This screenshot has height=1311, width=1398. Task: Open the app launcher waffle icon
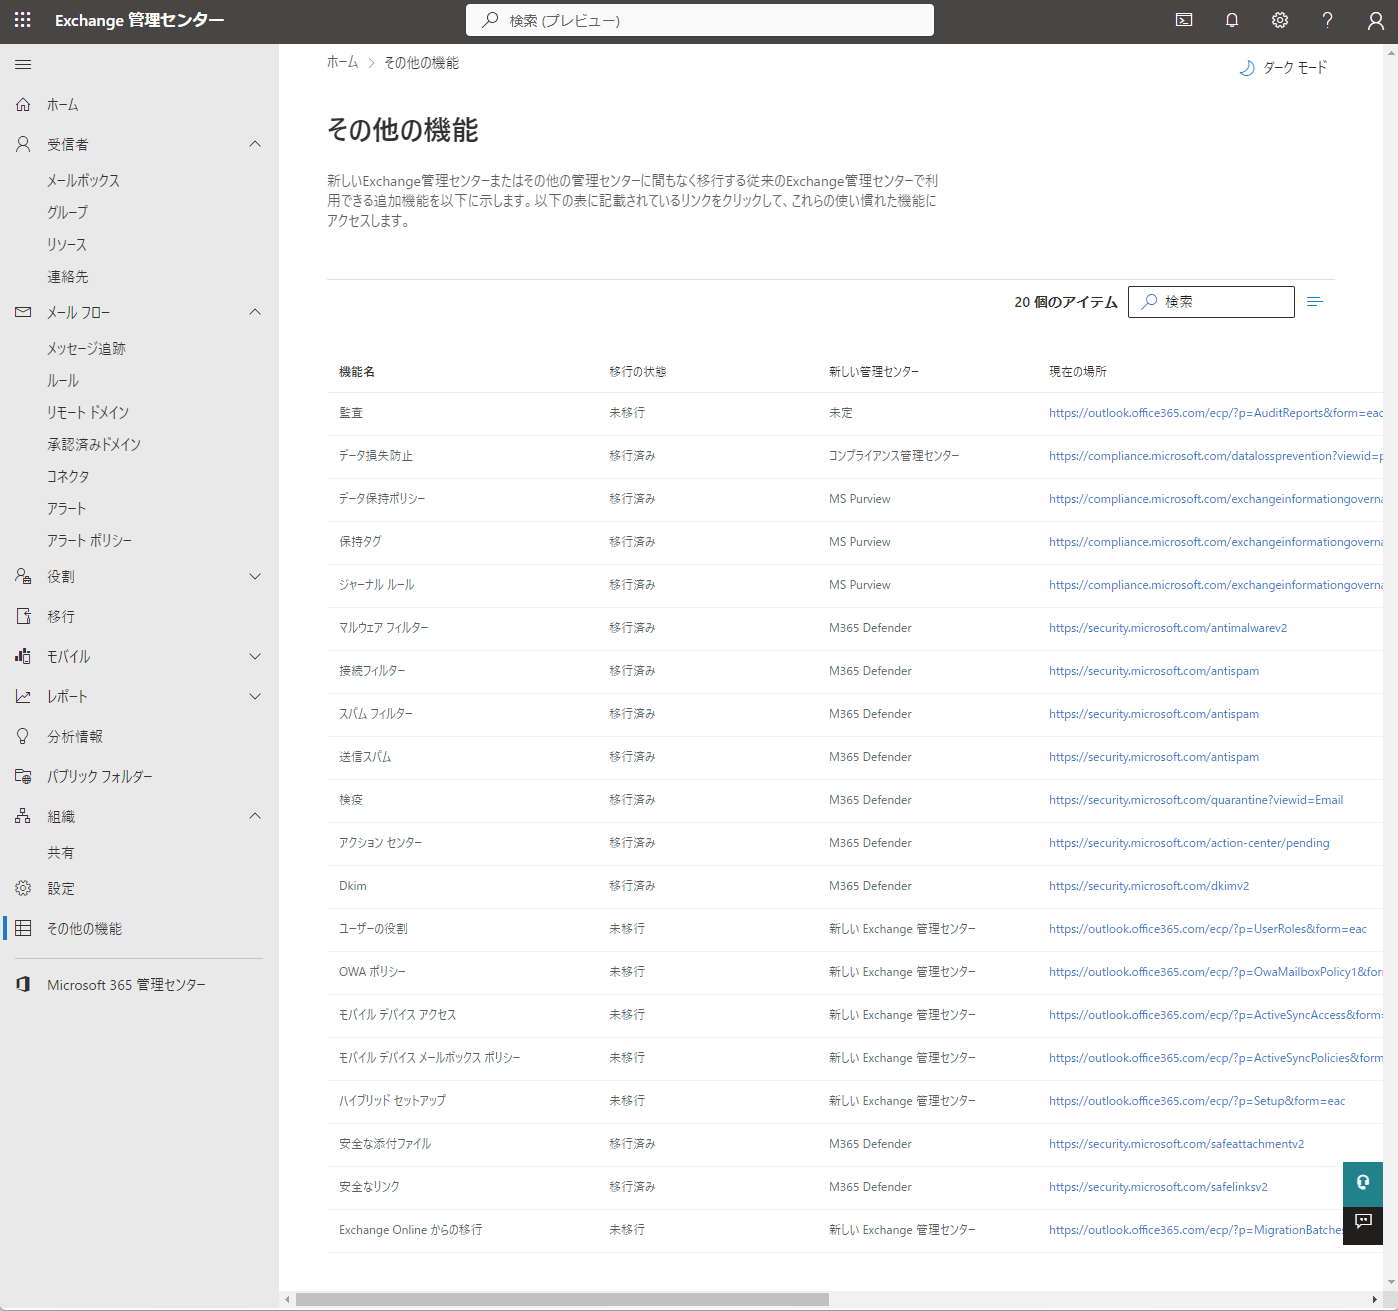point(23,20)
